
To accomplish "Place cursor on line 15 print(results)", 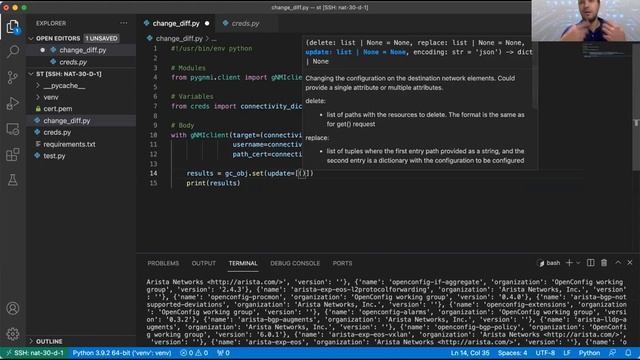I will tap(213, 183).
